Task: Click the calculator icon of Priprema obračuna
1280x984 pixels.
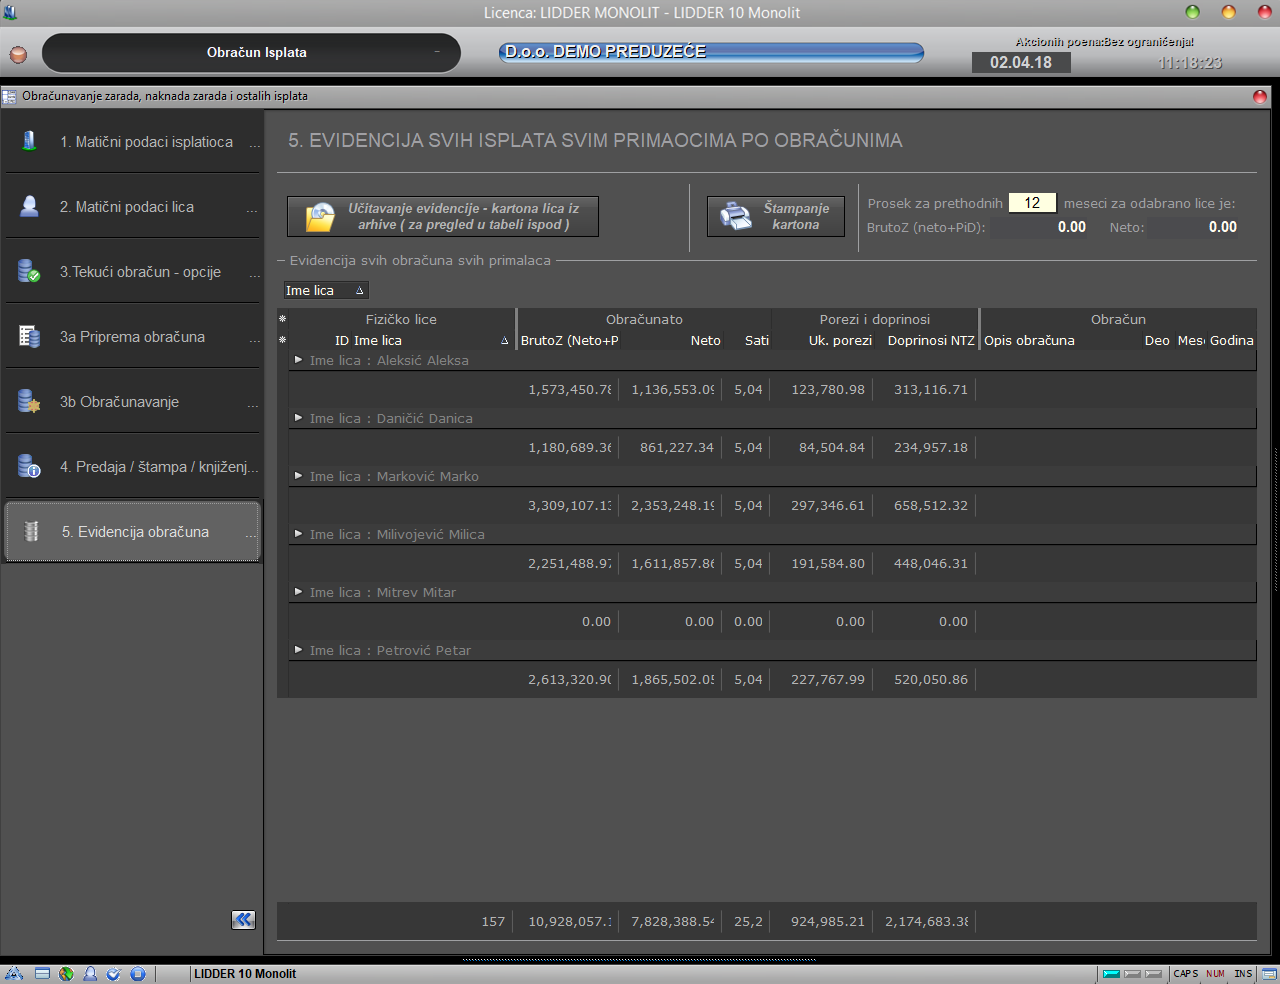Action: pos(29,336)
